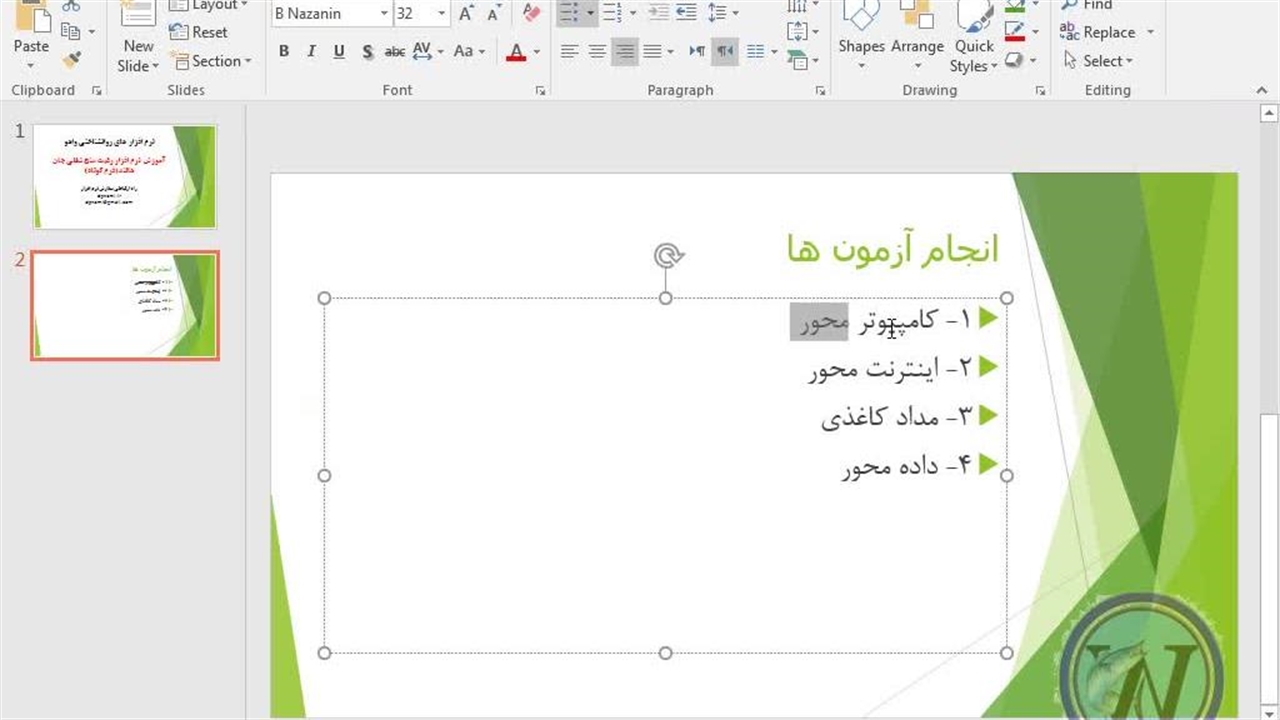Expand the Section dropdown menu
This screenshot has height=720, width=1280.
210,61
